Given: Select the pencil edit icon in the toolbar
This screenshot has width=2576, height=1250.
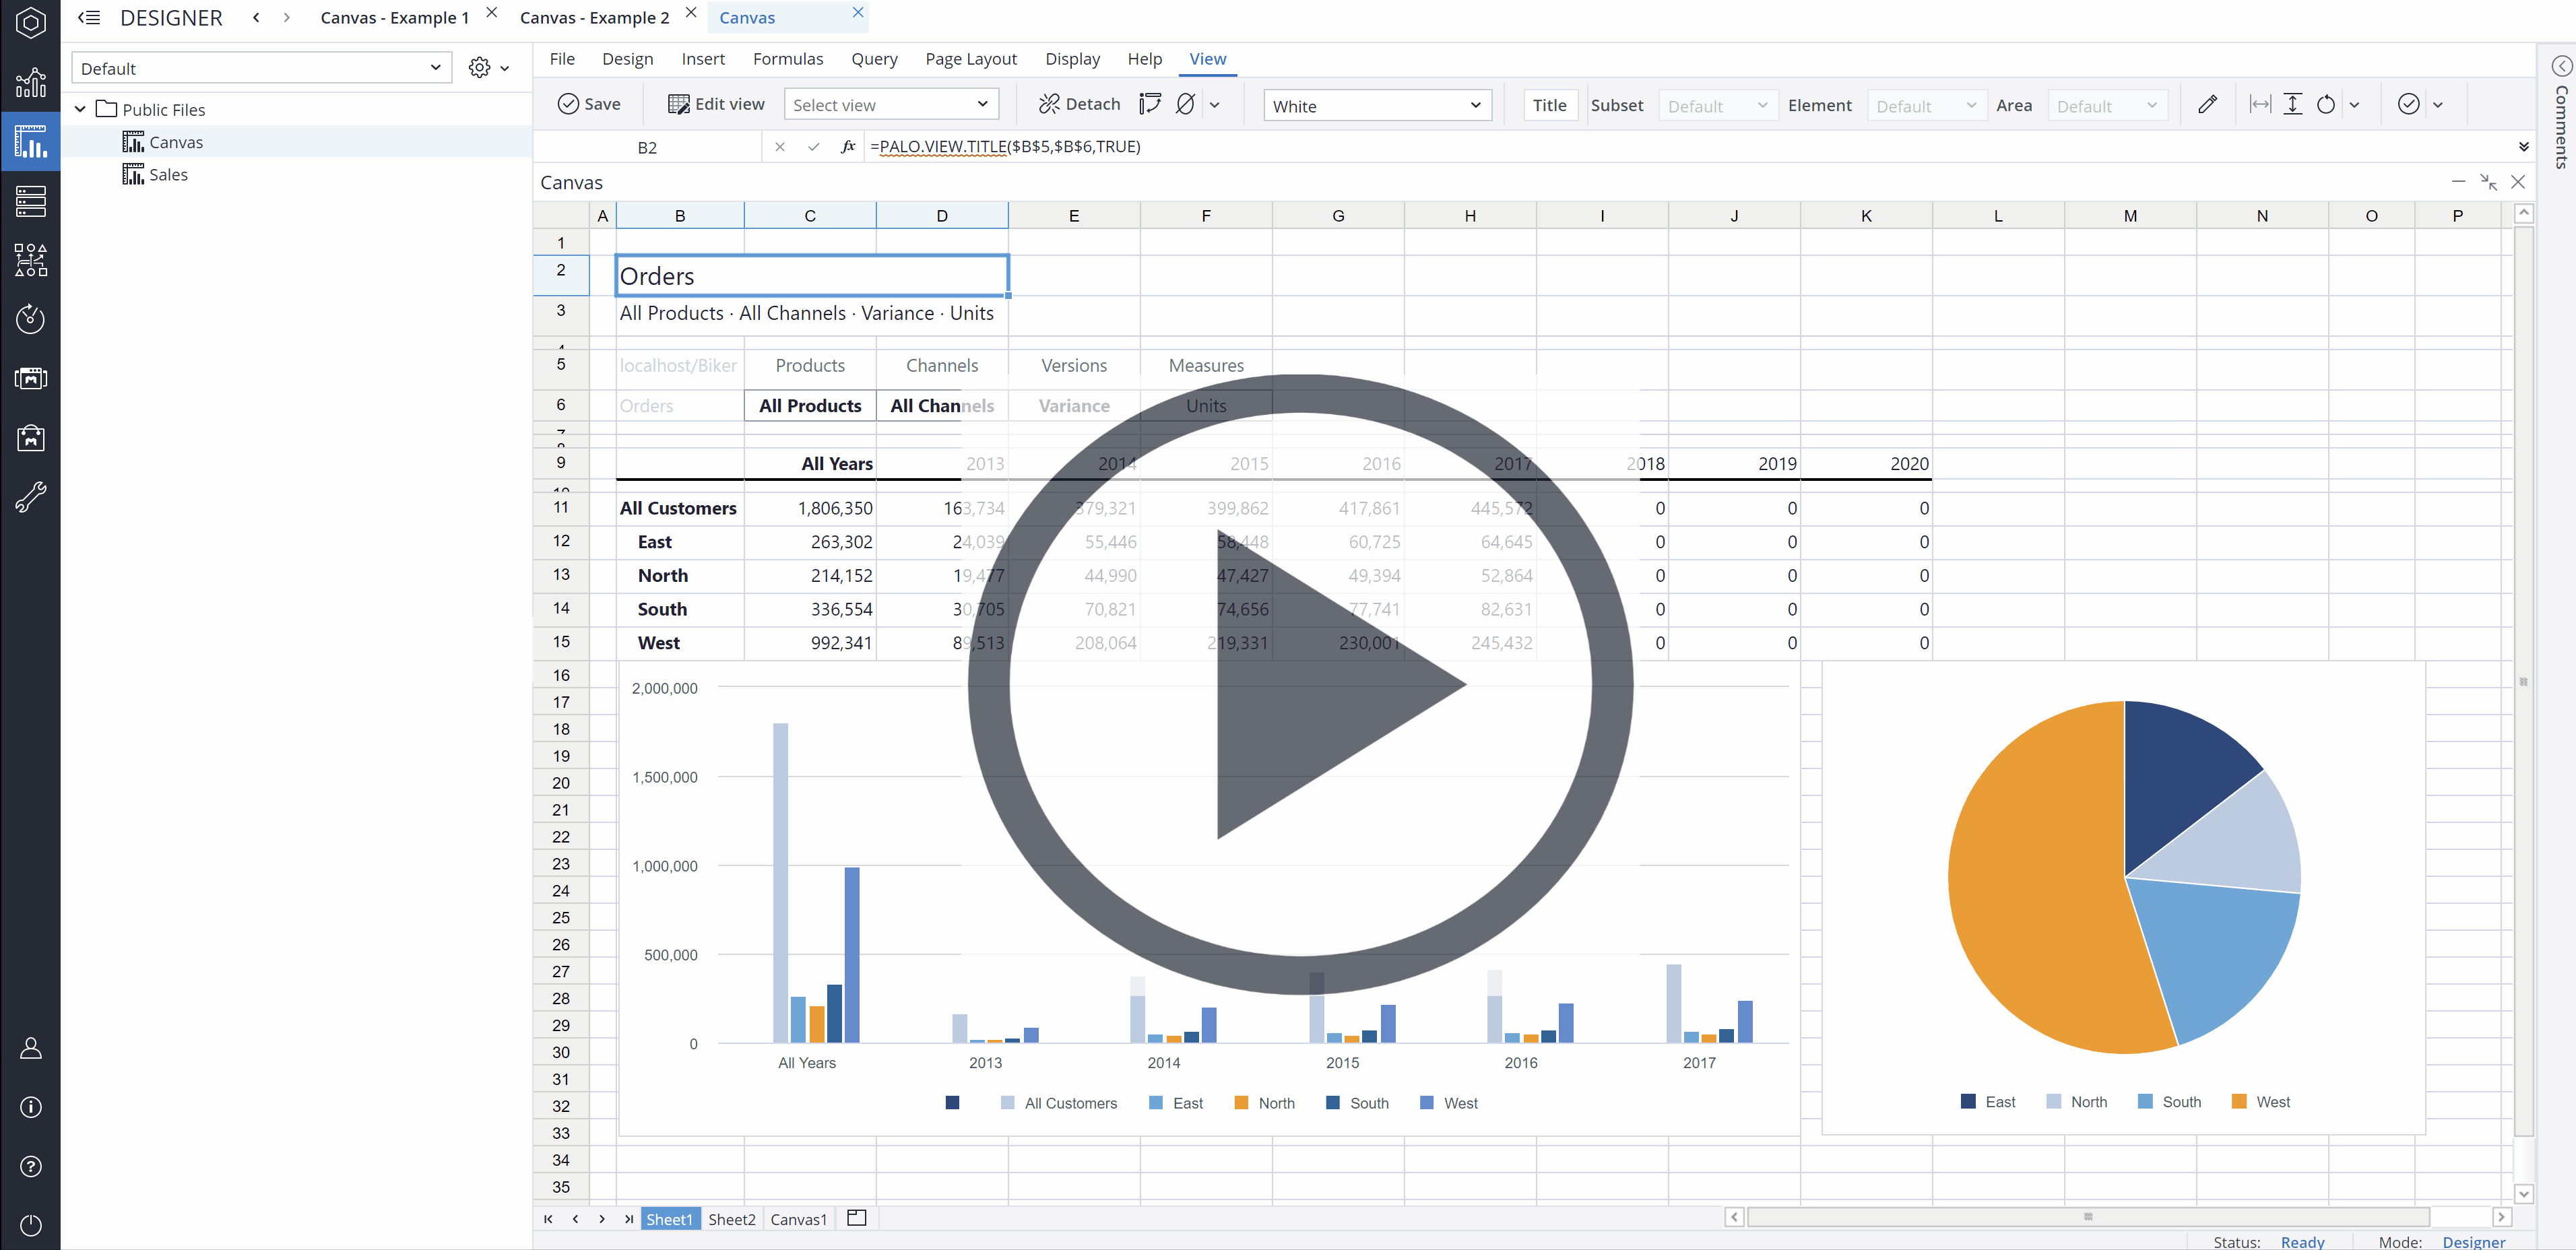Looking at the screenshot, I should click(x=2208, y=104).
